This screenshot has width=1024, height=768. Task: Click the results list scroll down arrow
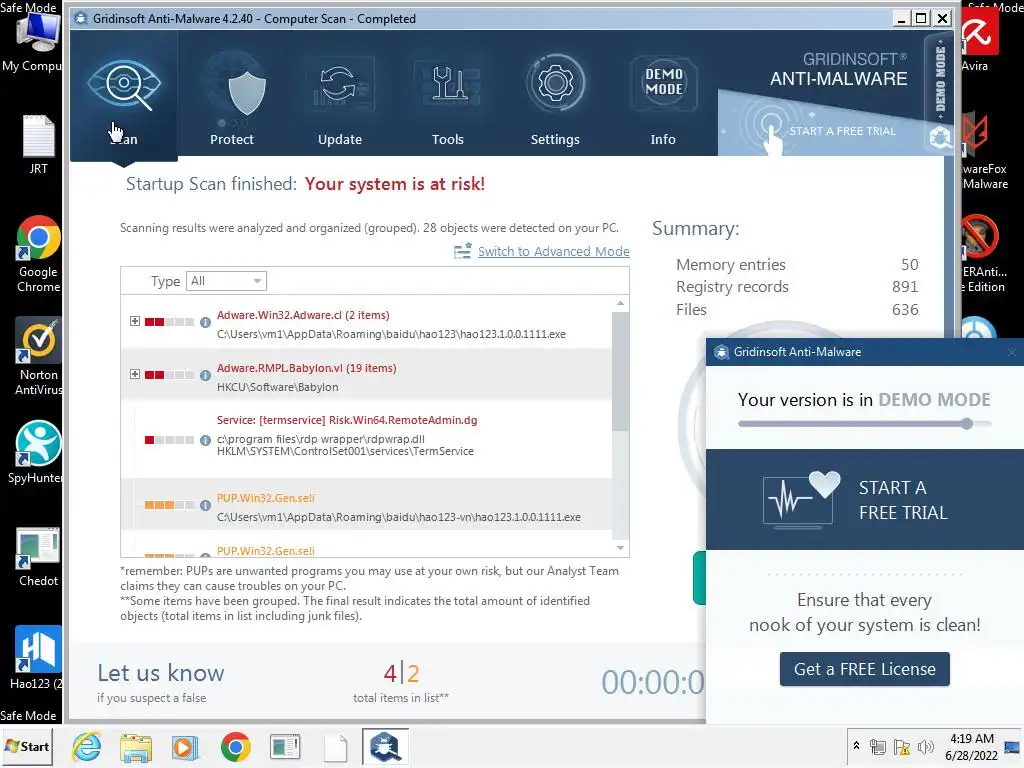coord(620,548)
